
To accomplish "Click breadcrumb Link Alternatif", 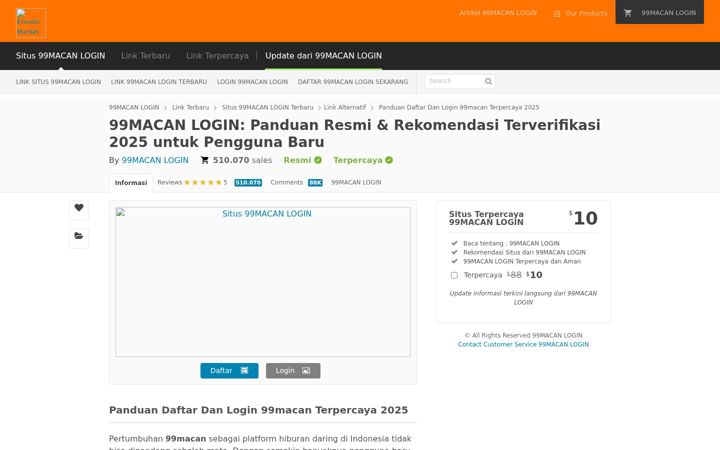I will (x=345, y=107).
